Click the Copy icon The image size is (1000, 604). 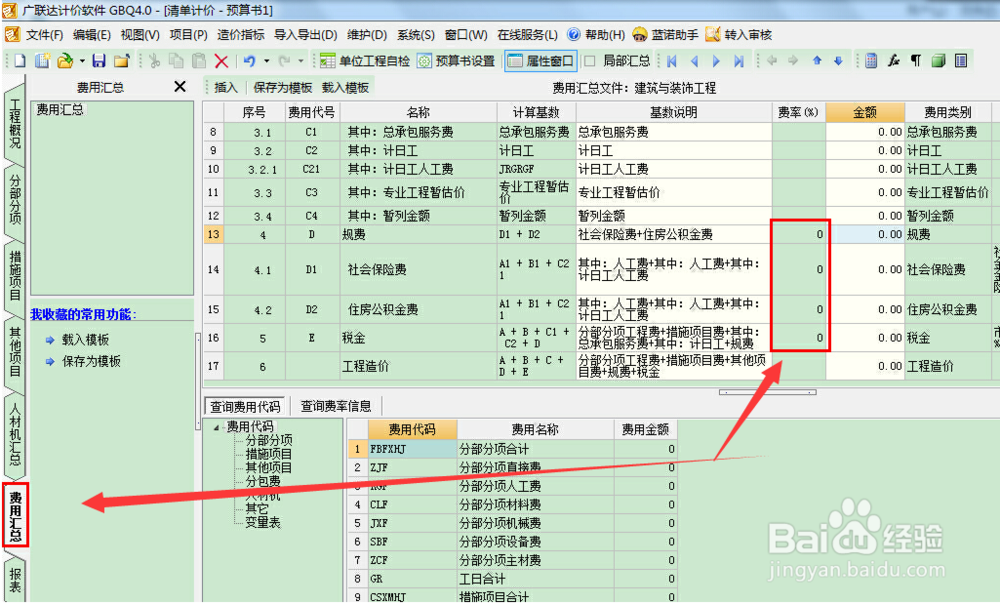click(x=176, y=61)
